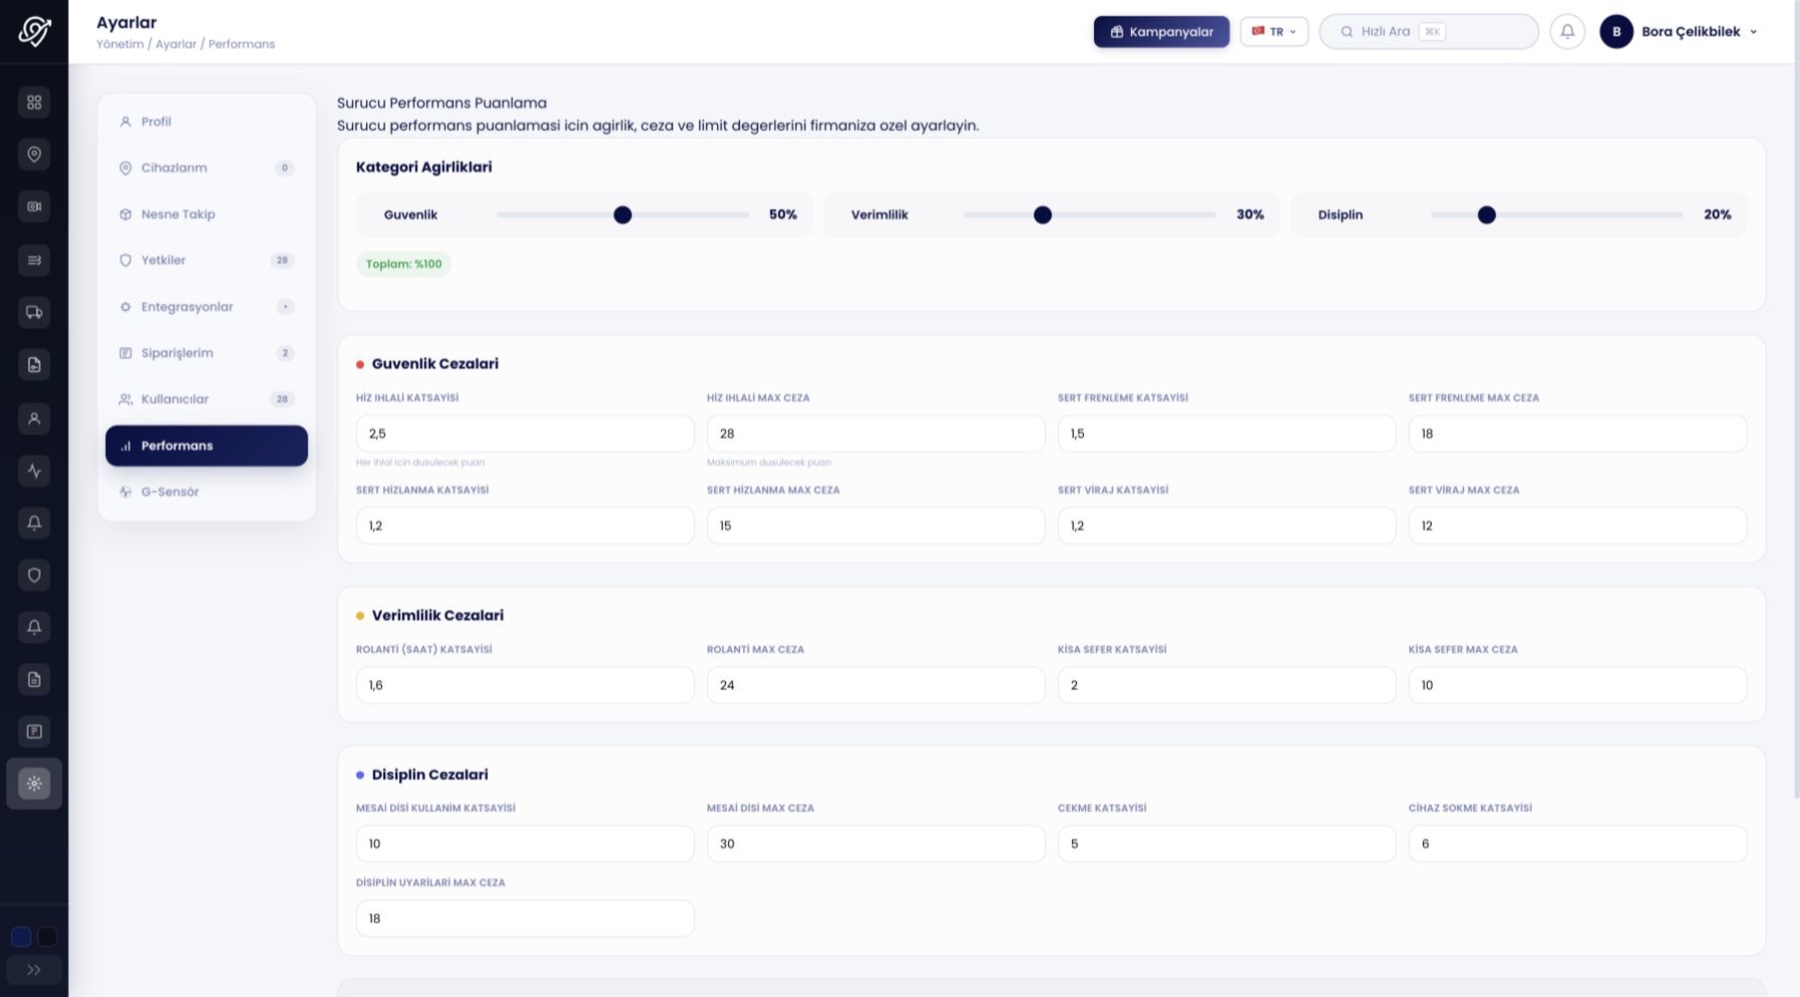The image size is (1800, 997).
Task: Open Nesne Takip settings section
Action: click(x=206, y=214)
